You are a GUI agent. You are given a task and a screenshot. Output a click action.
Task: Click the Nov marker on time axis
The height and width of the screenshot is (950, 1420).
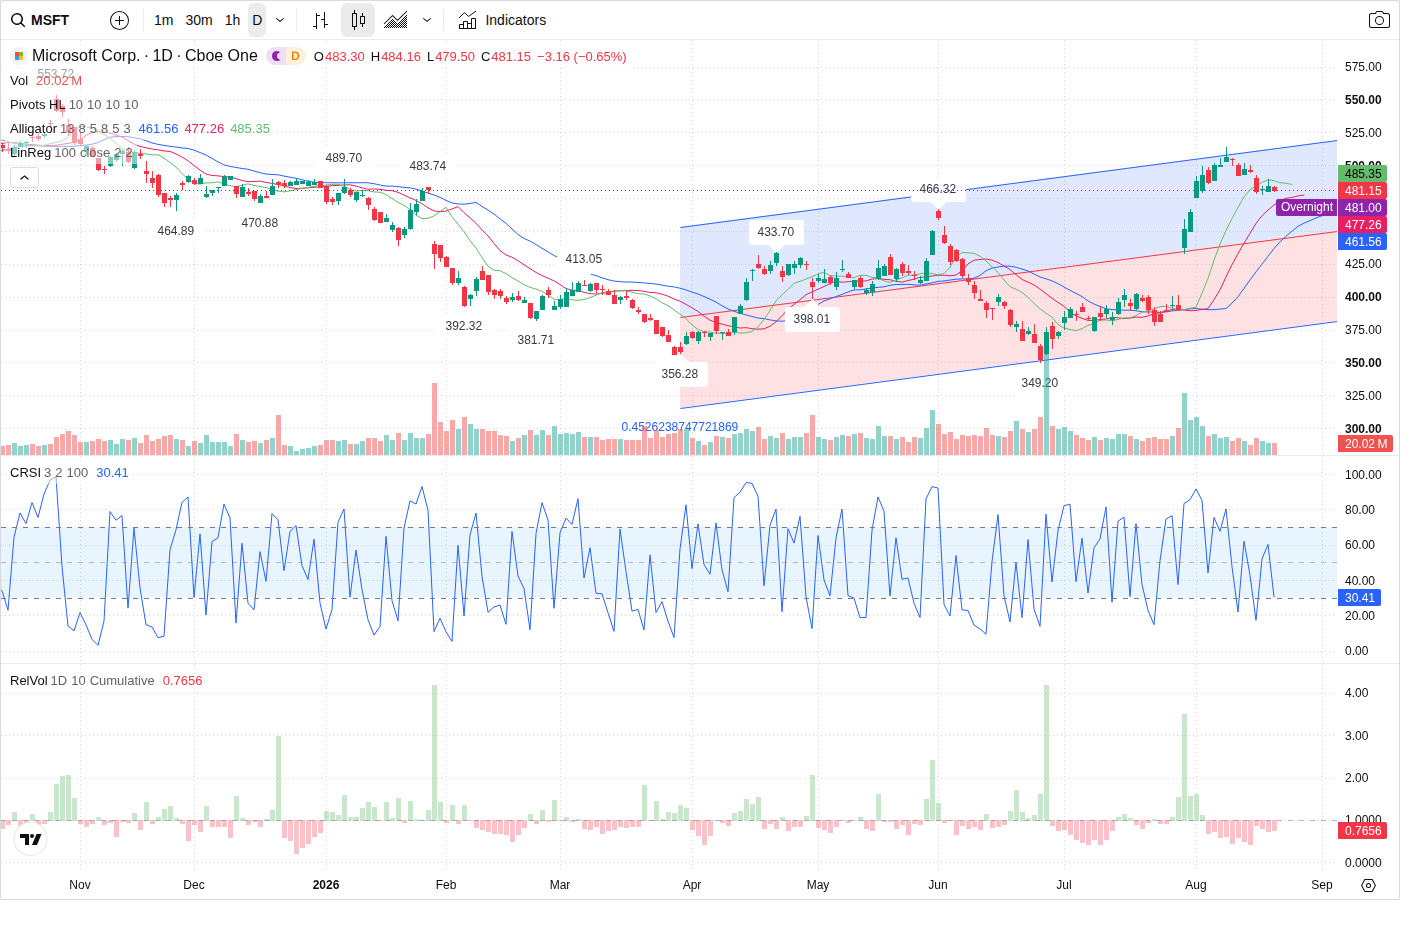(80, 885)
